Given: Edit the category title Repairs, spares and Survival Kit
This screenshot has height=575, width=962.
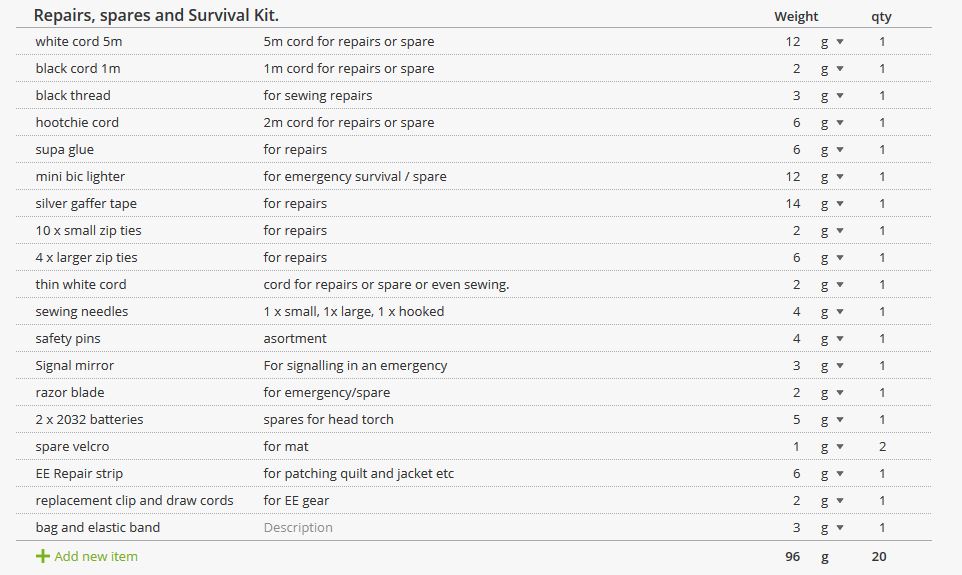Looking at the screenshot, I should (156, 15).
